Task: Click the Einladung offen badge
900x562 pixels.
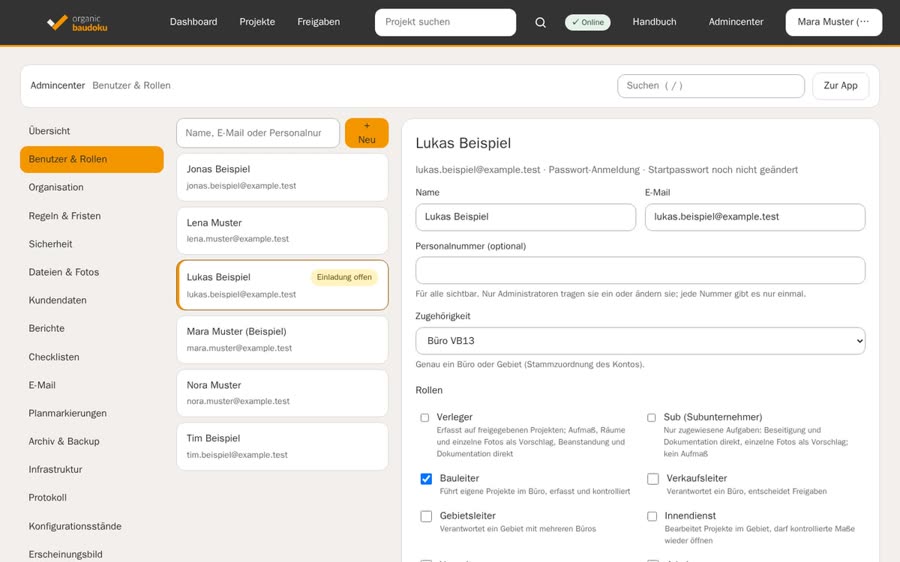Action: pyautogui.click(x=344, y=277)
